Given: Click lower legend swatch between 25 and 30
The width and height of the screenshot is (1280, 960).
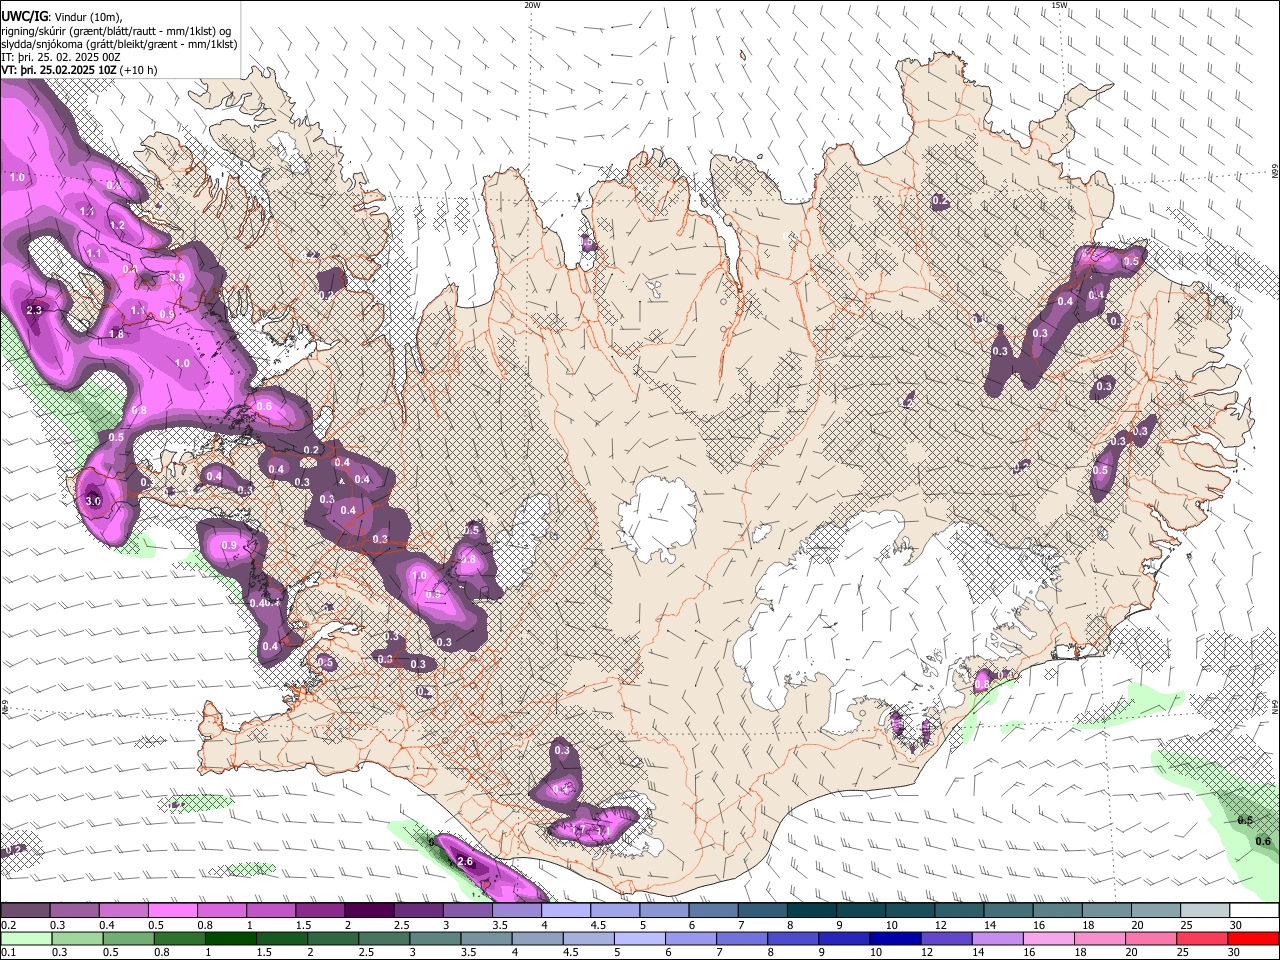Looking at the screenshot, I should [x=1202, y=939].
